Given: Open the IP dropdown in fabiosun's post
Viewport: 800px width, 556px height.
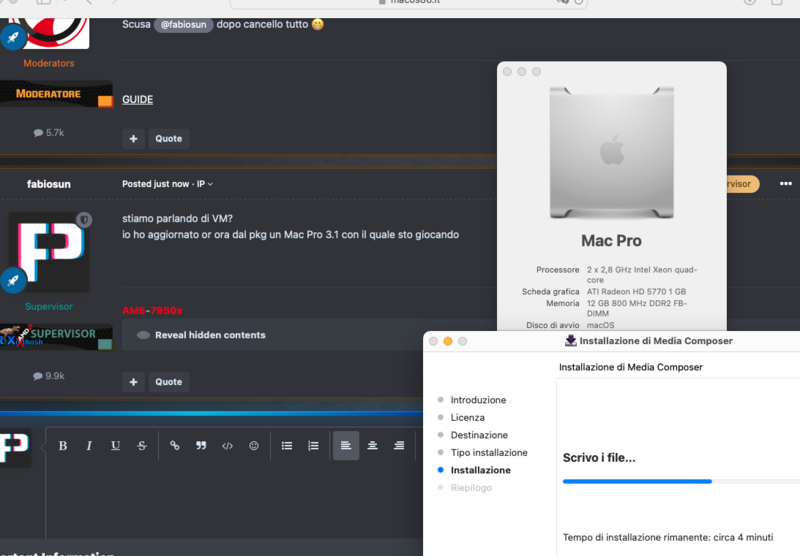Looking at the screenshot, I should click(x=204, y=184).
